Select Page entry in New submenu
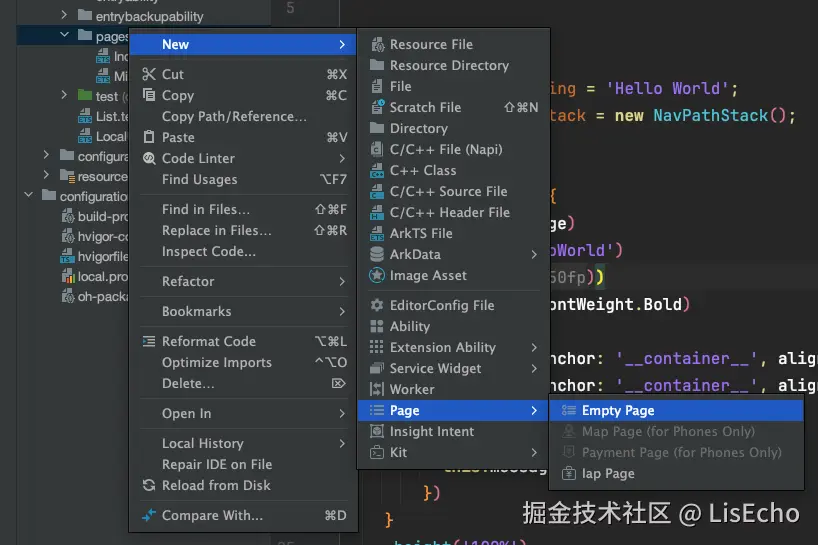The image size is (818, 545). [453, 410]
